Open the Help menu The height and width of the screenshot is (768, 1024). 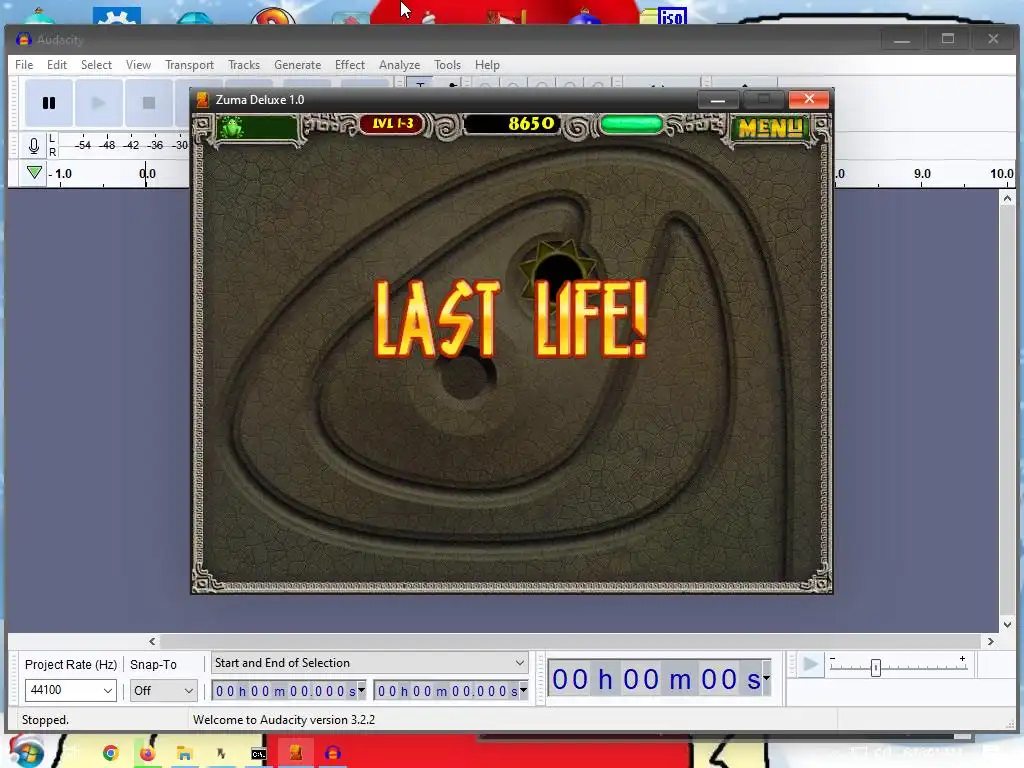point(487,65)
